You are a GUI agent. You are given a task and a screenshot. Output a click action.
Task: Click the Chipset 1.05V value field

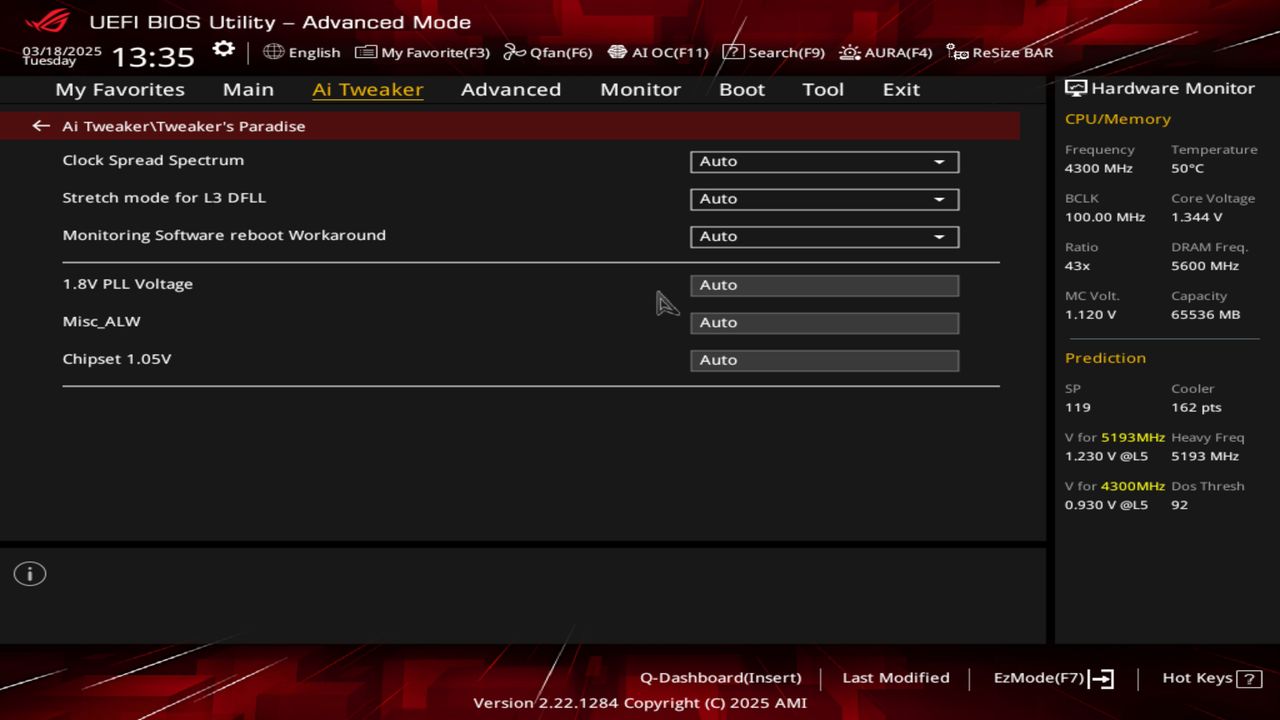pyautogui.click(x=825, y=360)
